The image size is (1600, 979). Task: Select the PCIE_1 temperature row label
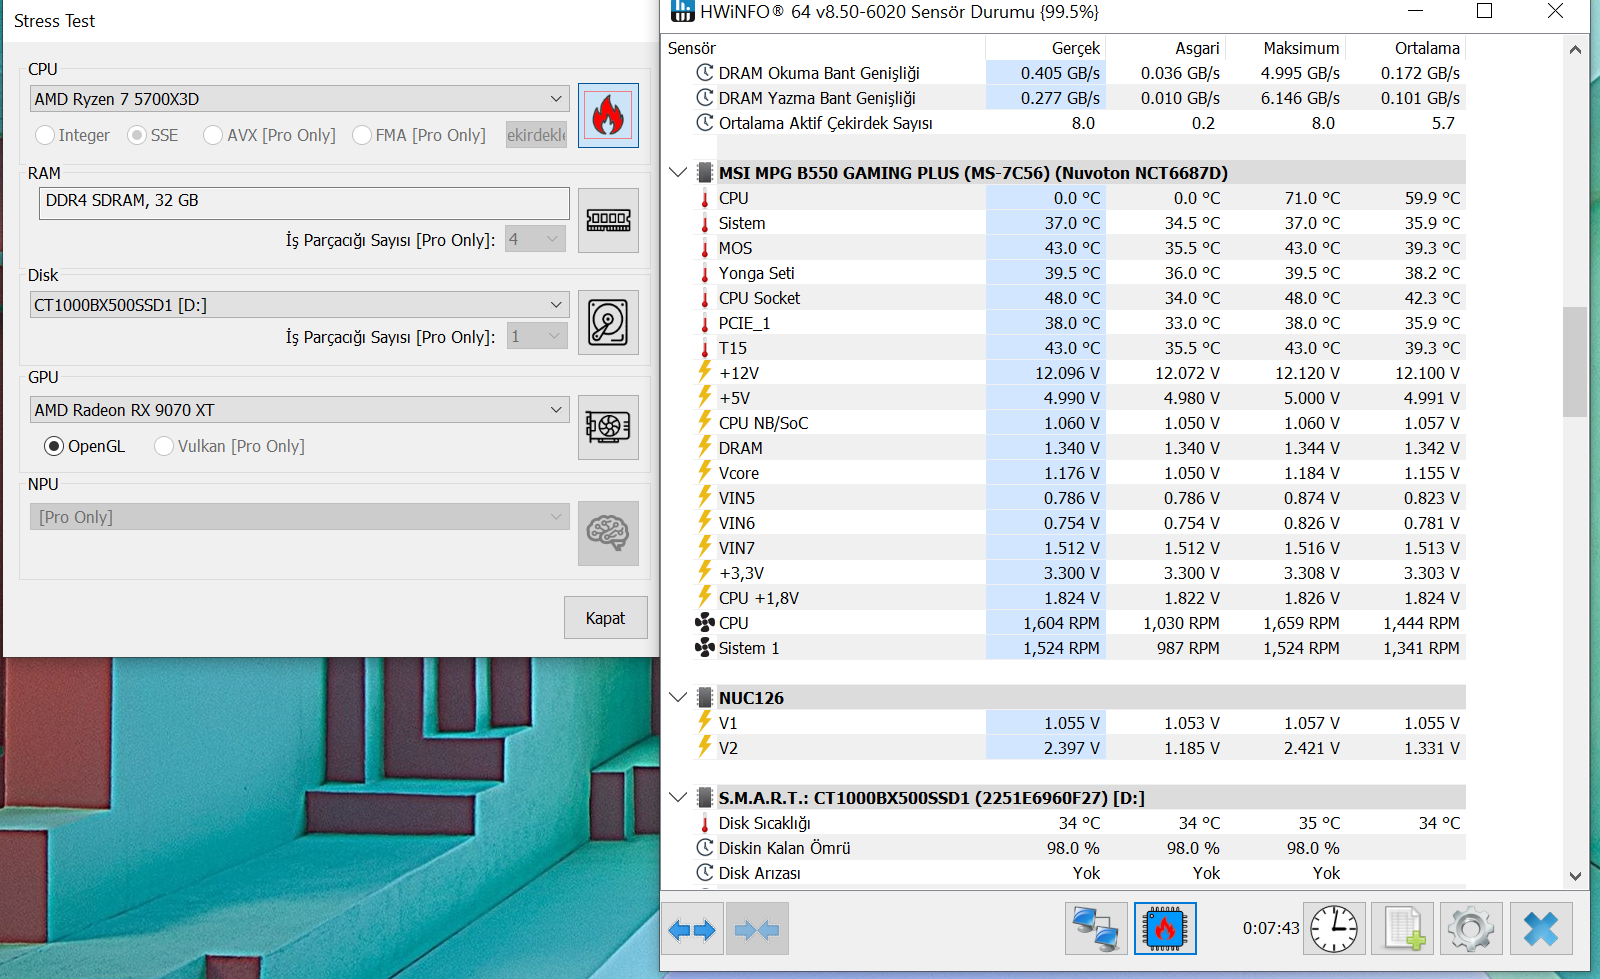coord(744,323)
